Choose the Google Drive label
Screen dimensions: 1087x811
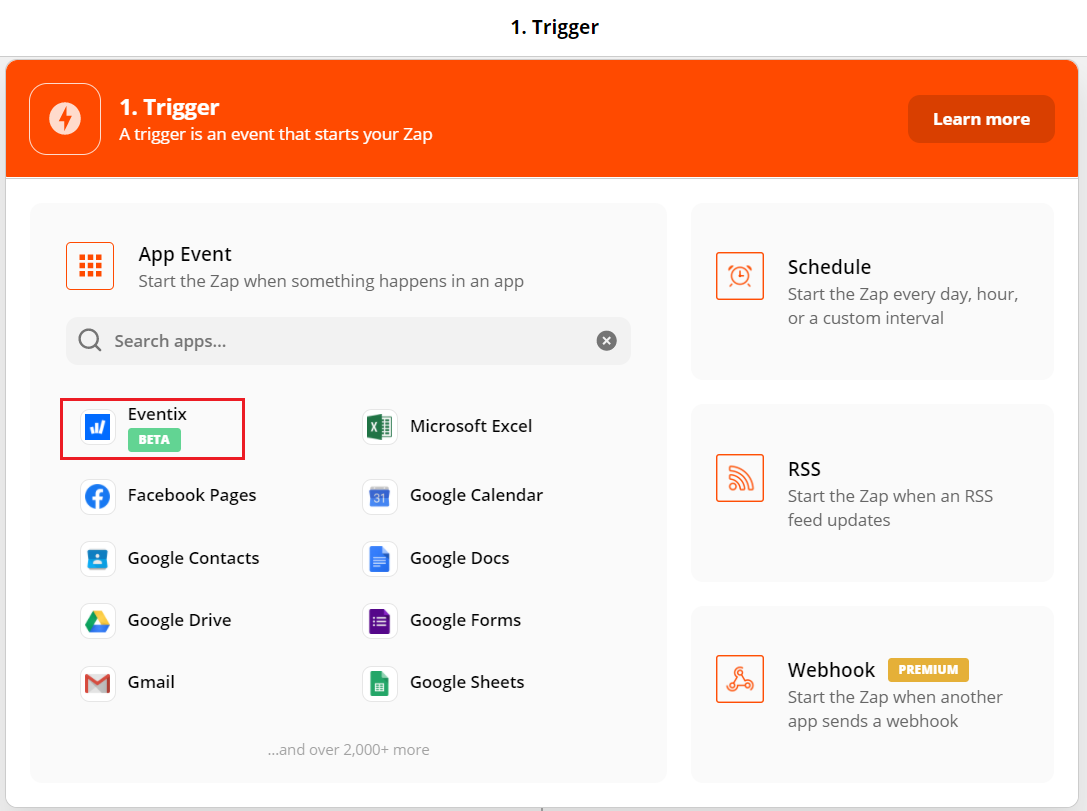(180, 620)
